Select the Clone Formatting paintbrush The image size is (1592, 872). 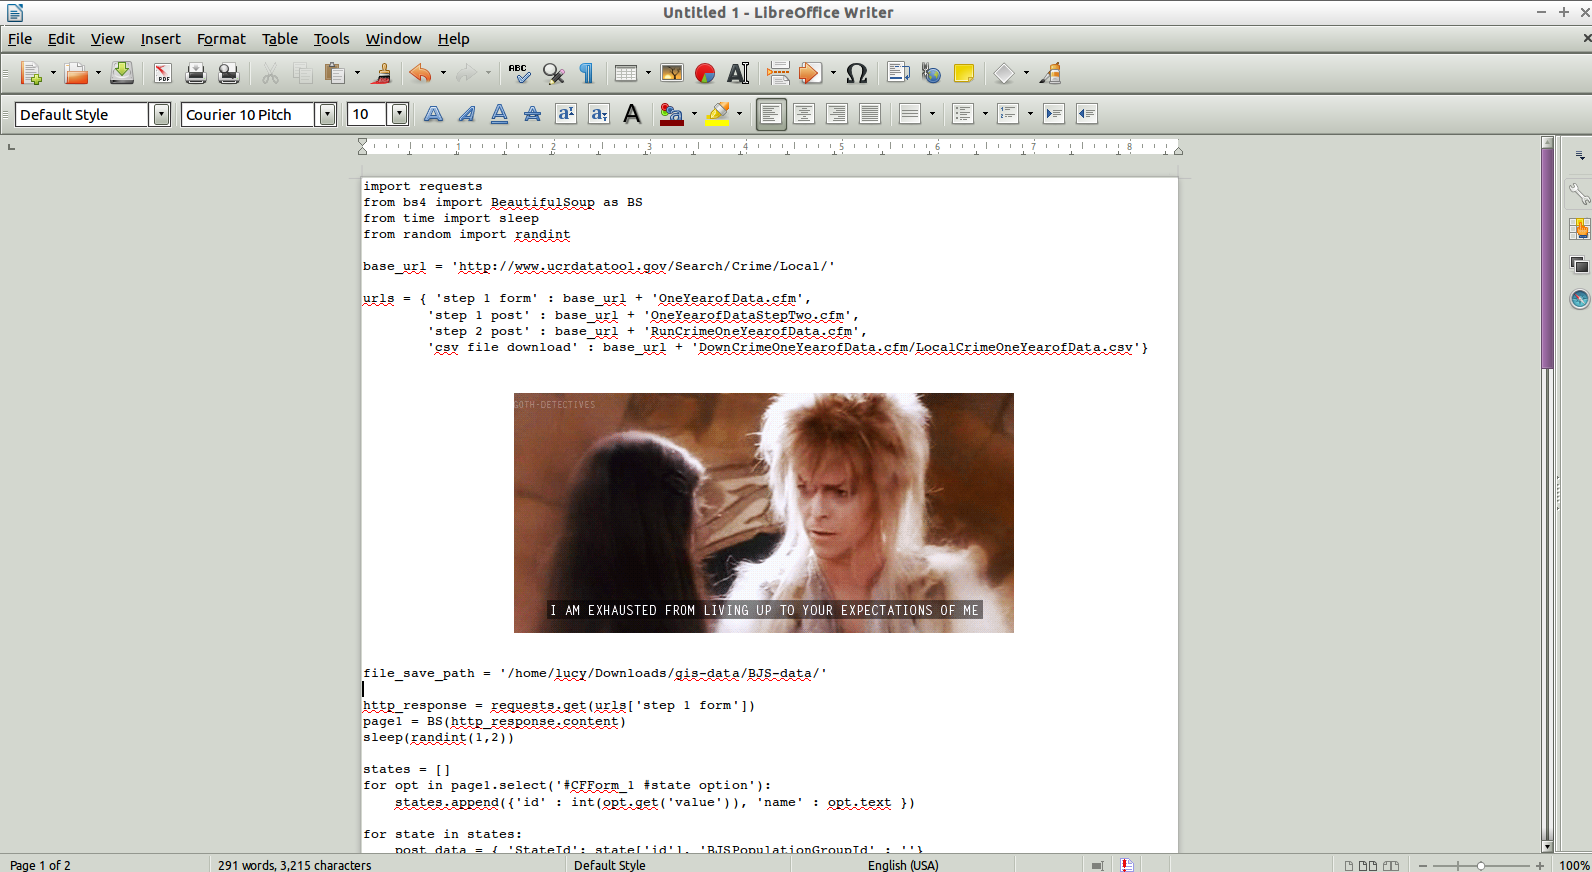tap(381, 73)
